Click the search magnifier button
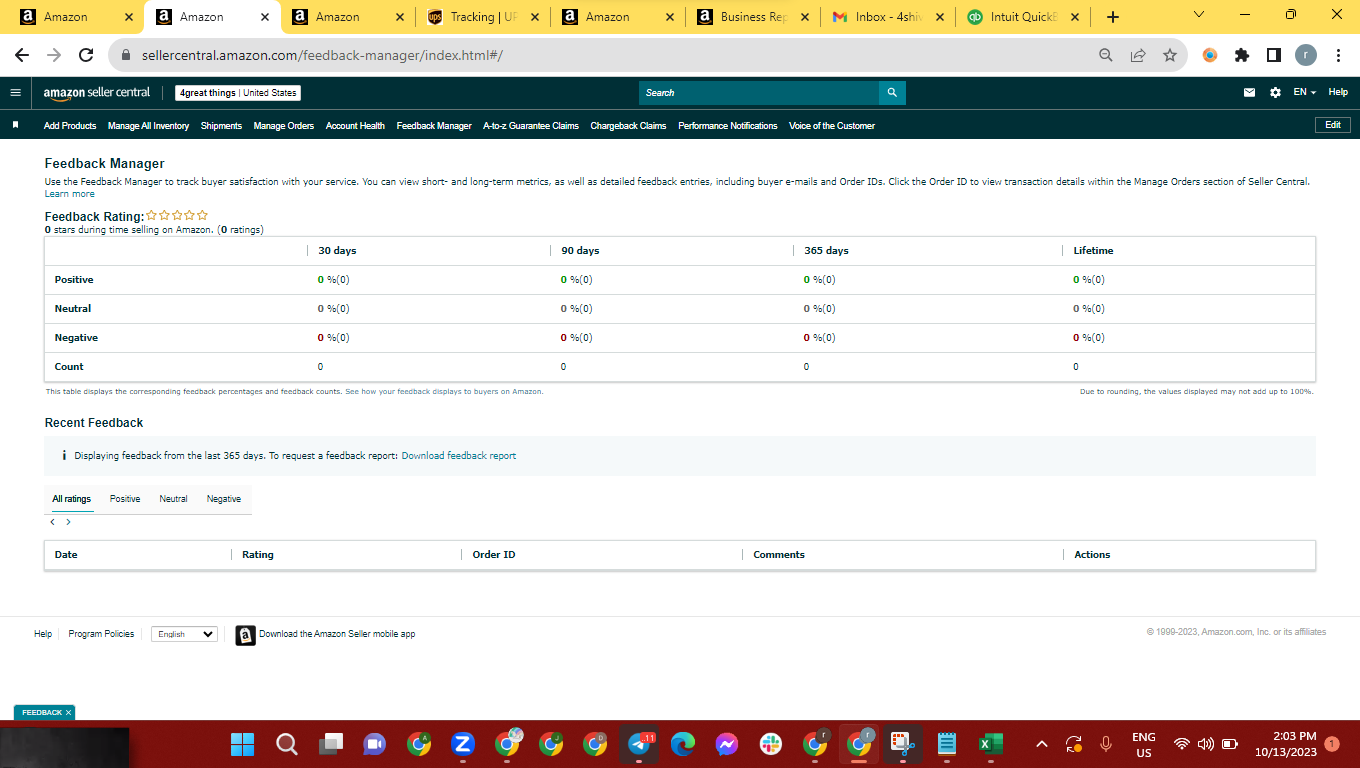This screenshot has width=1360, height=768. (892, 93)
